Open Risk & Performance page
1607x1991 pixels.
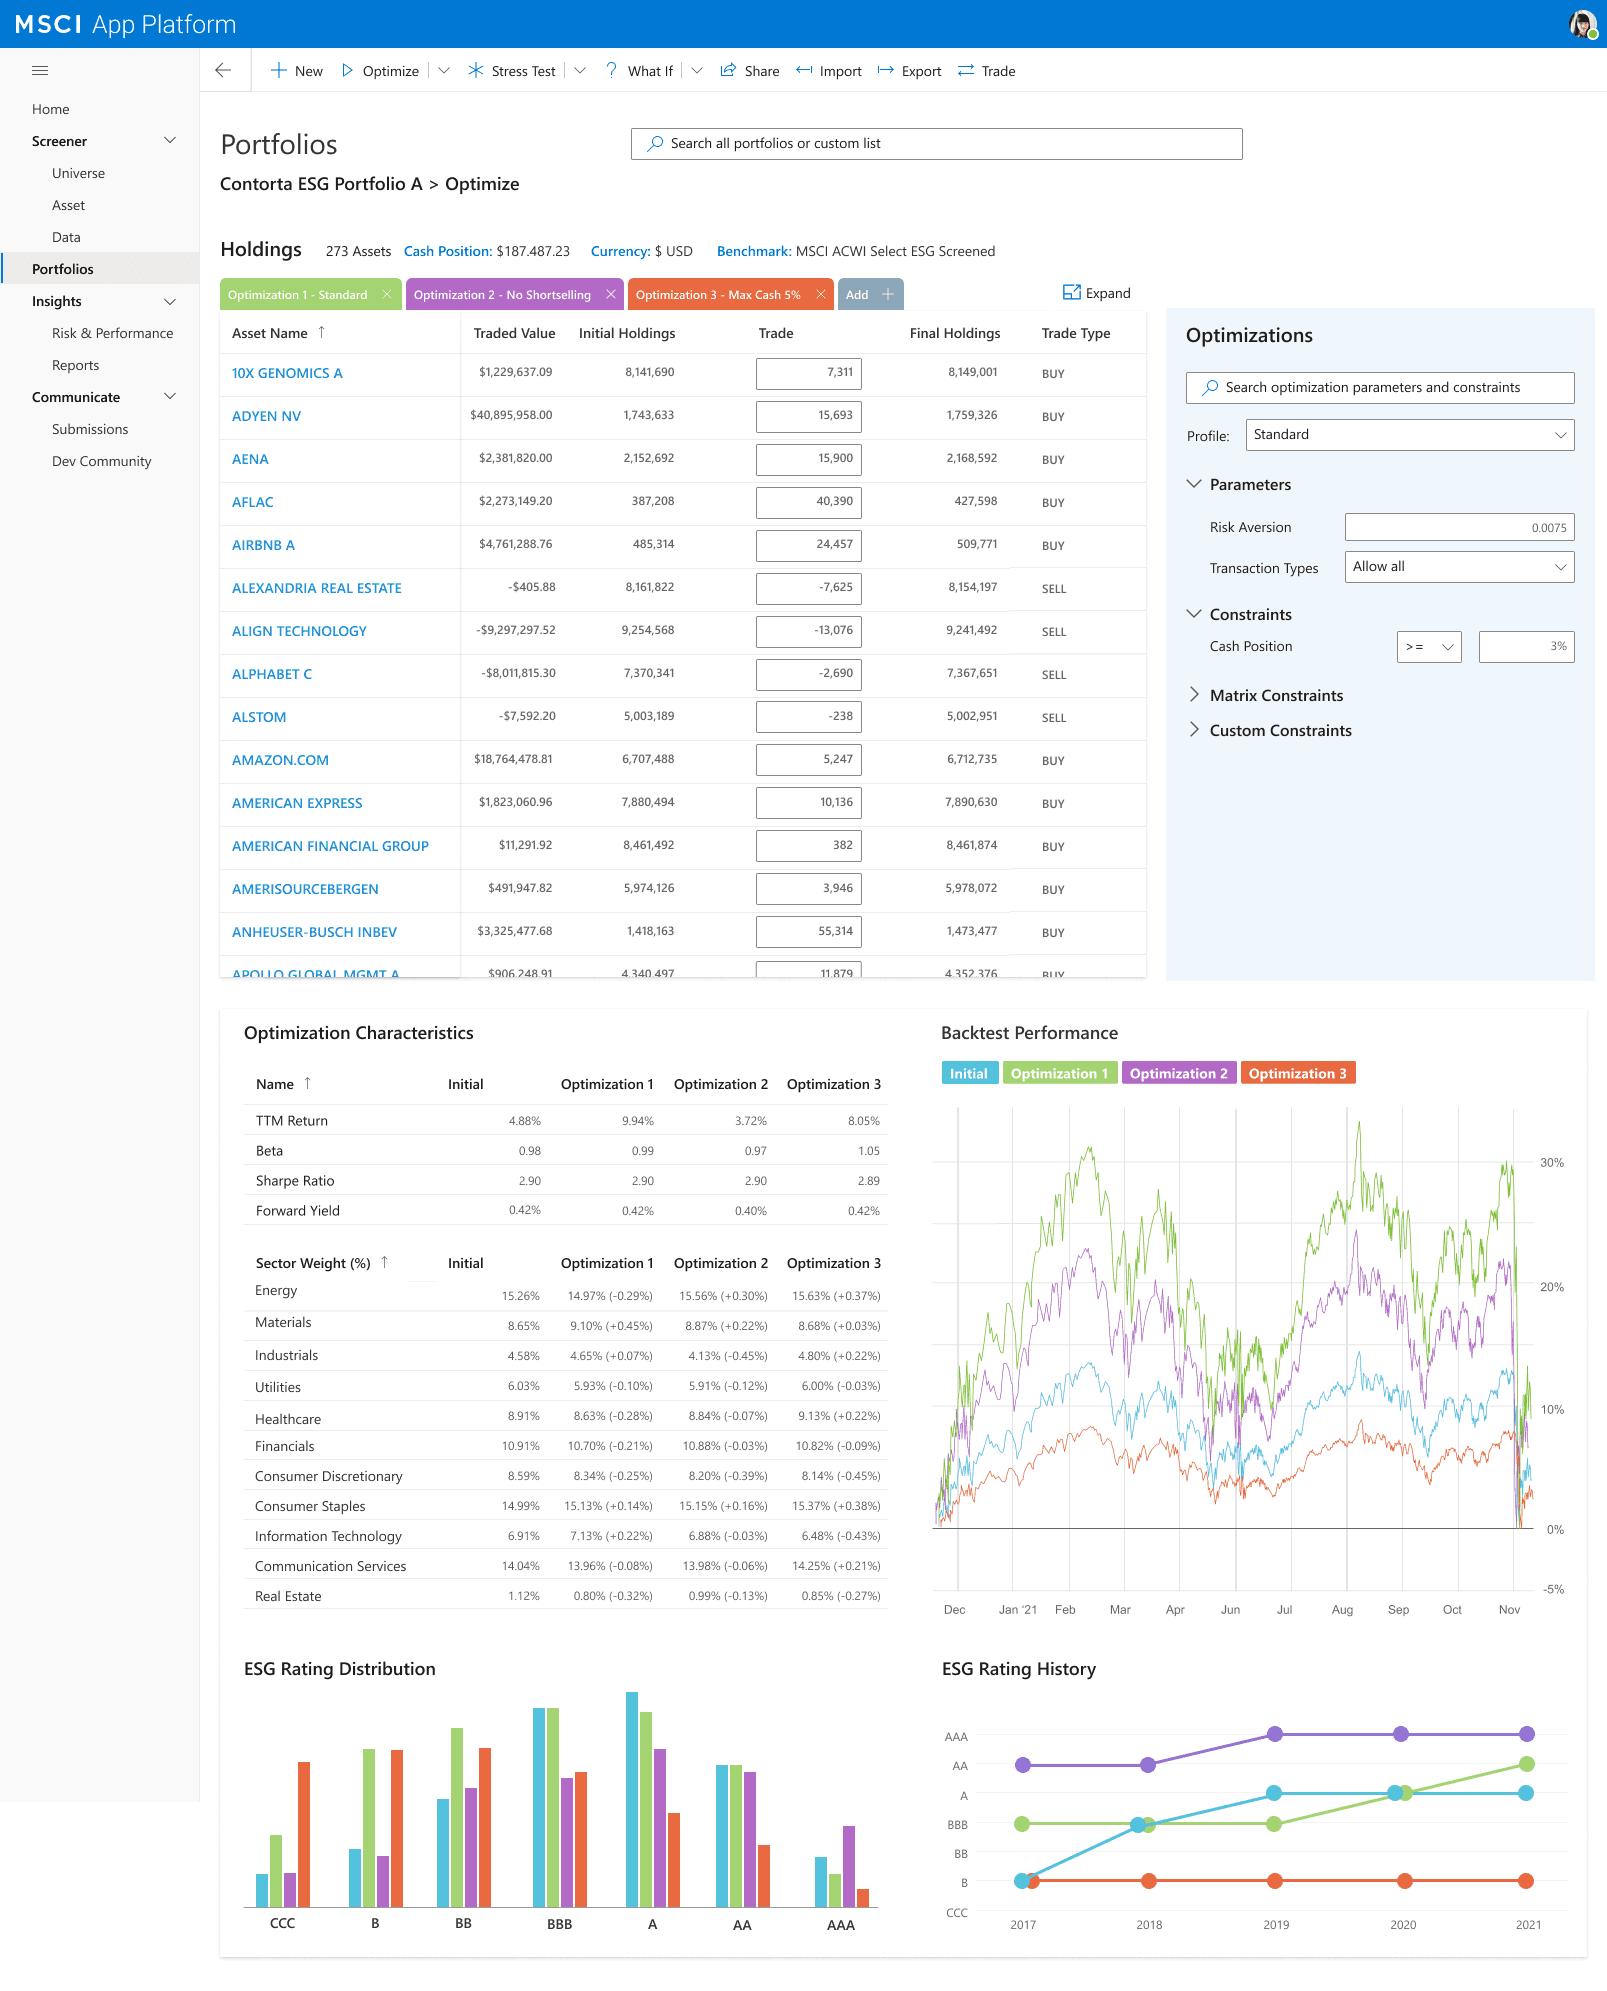(112, 333)
